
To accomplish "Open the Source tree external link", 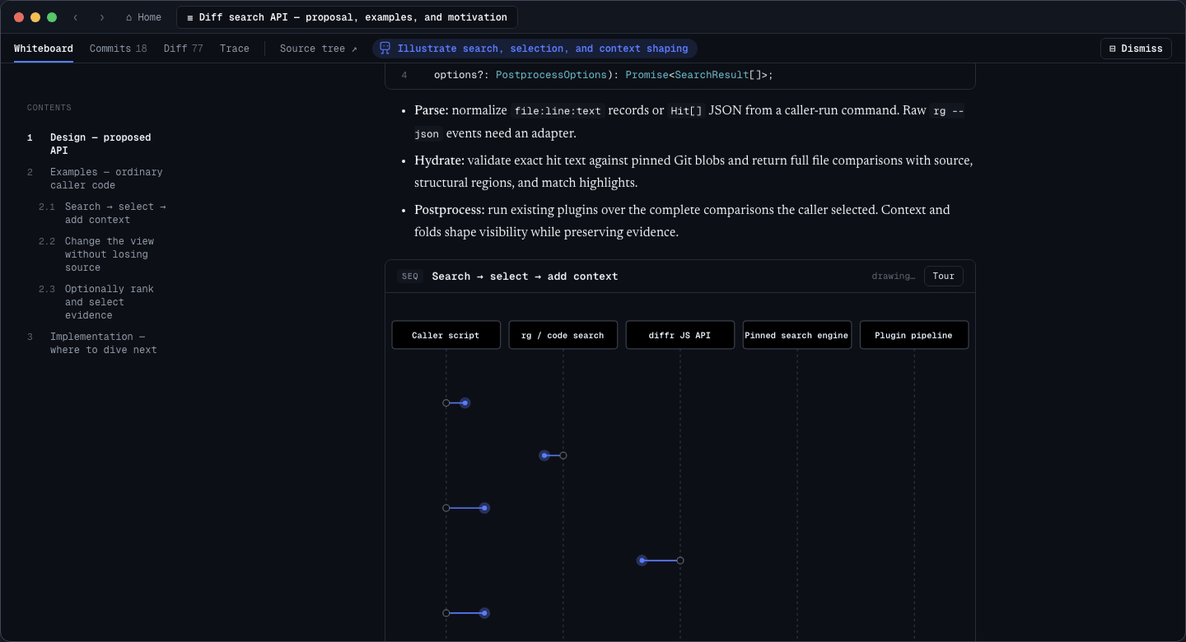I will point(318,48).
